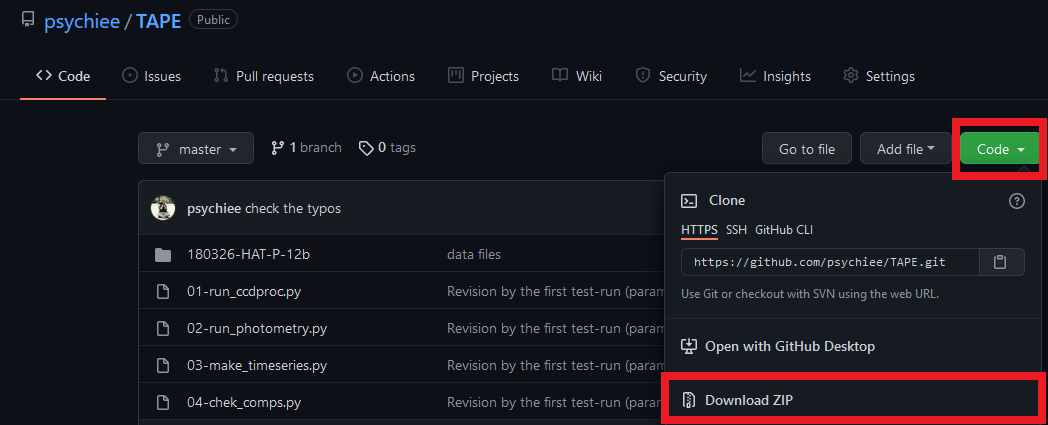
Task: Click the Download ZIP option
Action: 854,400
